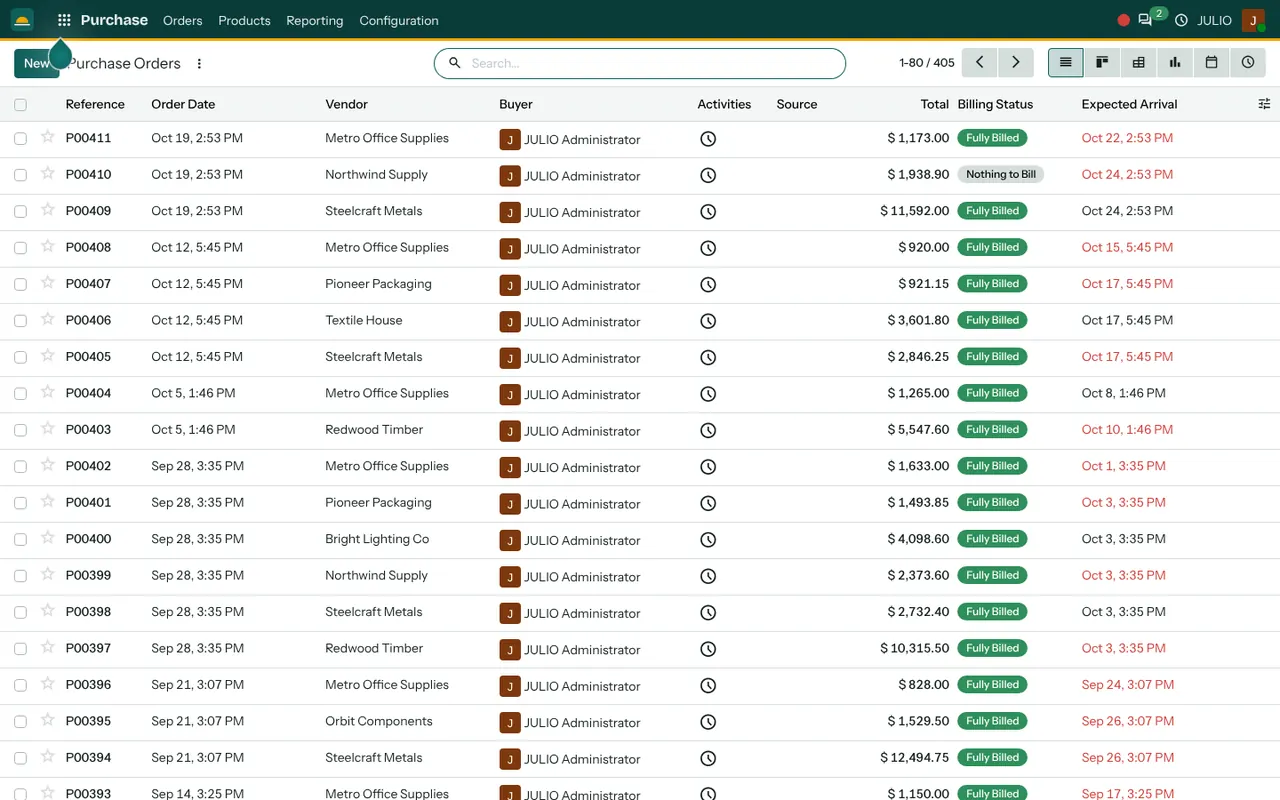Star purchase order P00406 as favorite
The width and height of the screenshot is (1280, 800).
pyautogui.click(x=47, y=319)
